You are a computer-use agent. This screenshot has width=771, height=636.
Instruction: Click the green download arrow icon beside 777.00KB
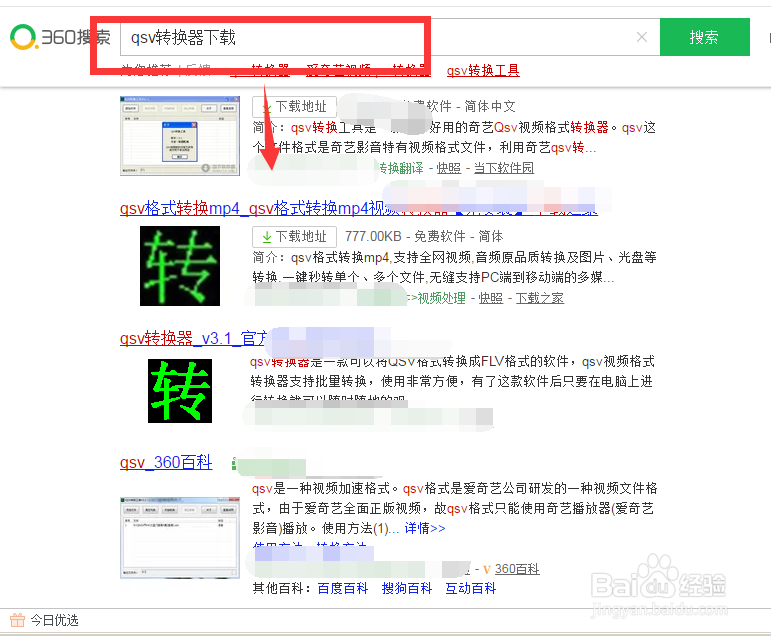click(x=267, y=237)
